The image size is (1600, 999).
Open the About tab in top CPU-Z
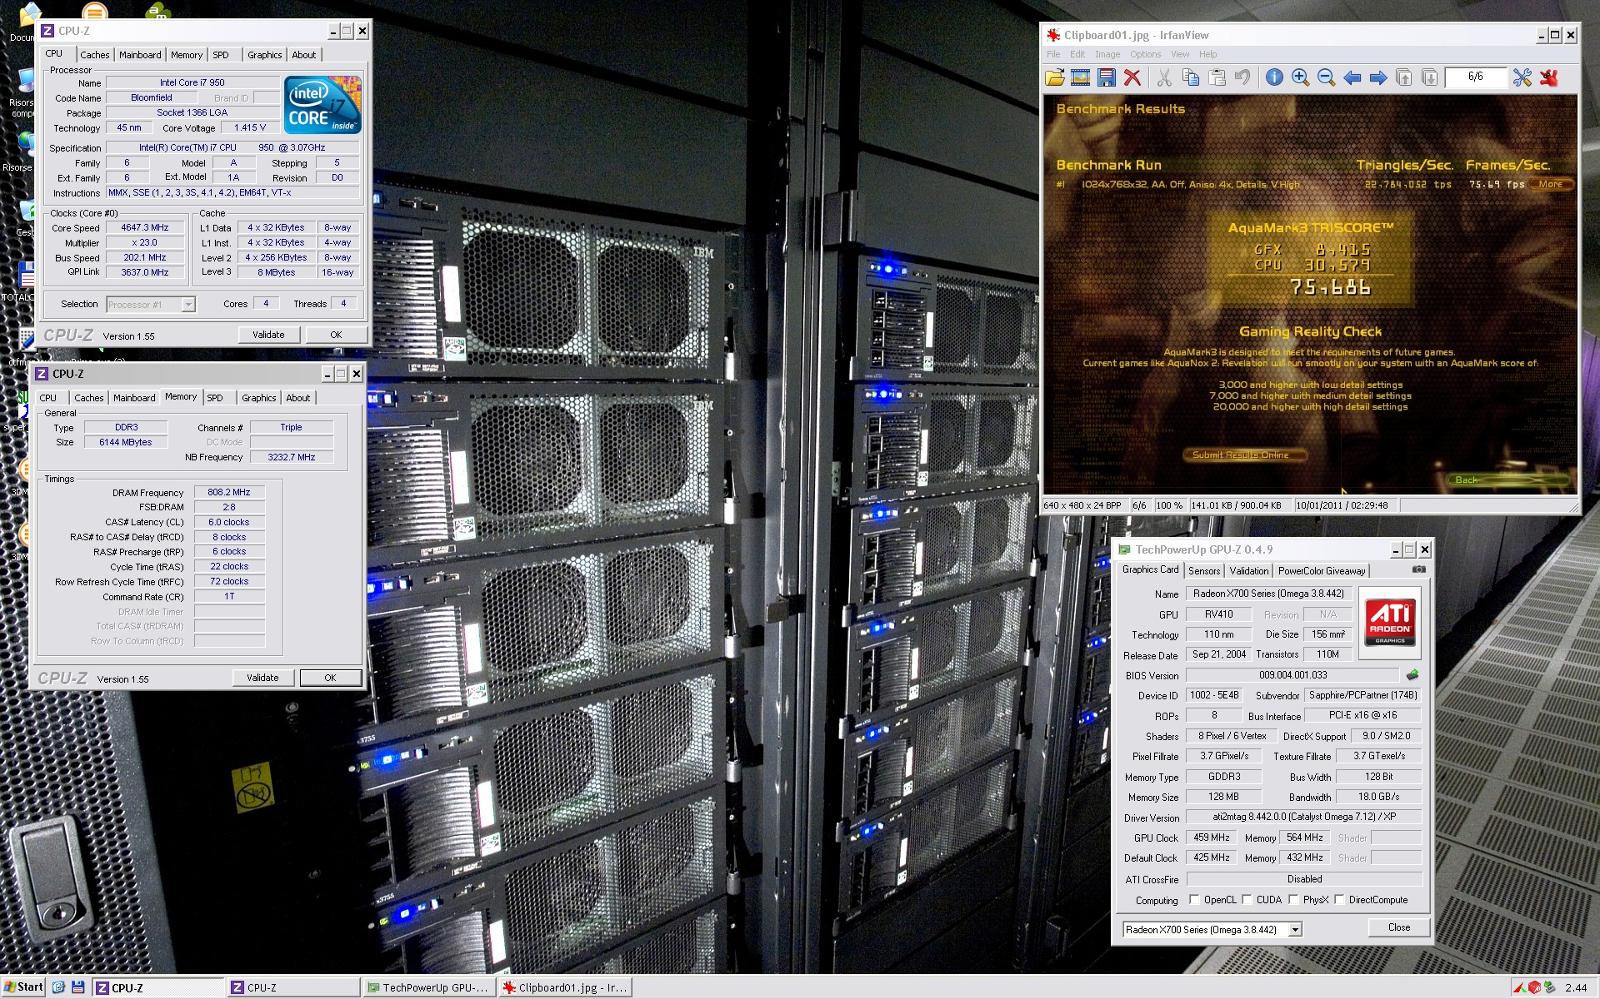coord(304,55)
